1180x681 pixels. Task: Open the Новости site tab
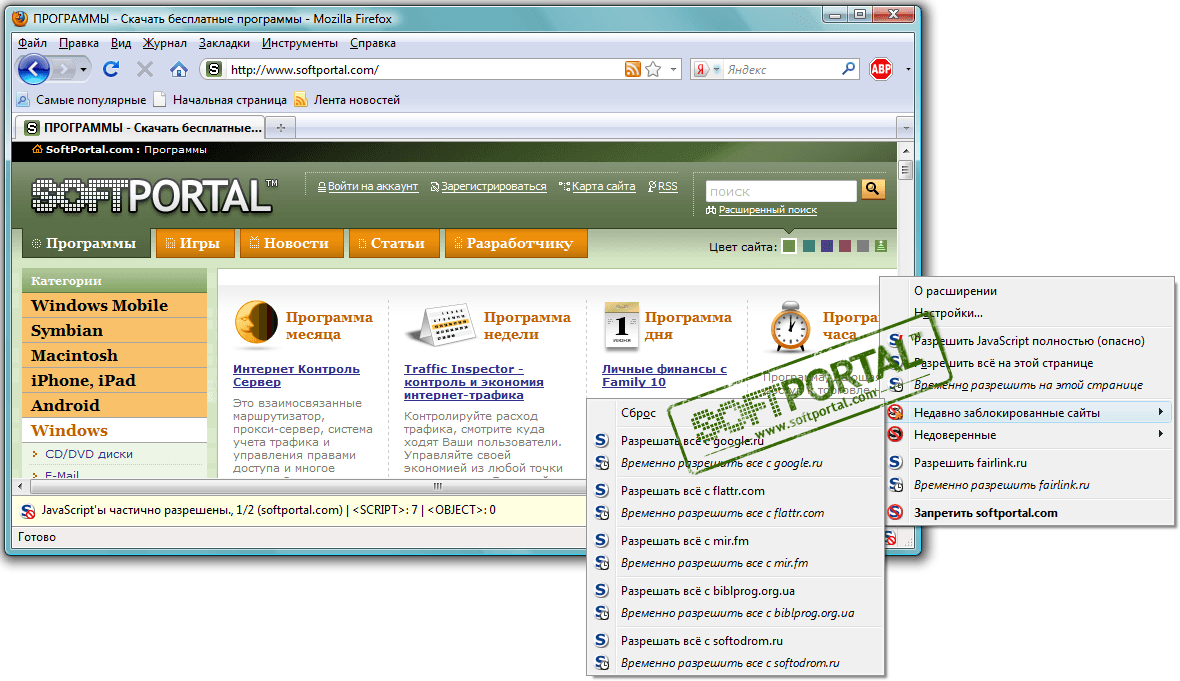click(x=291, y=243)
